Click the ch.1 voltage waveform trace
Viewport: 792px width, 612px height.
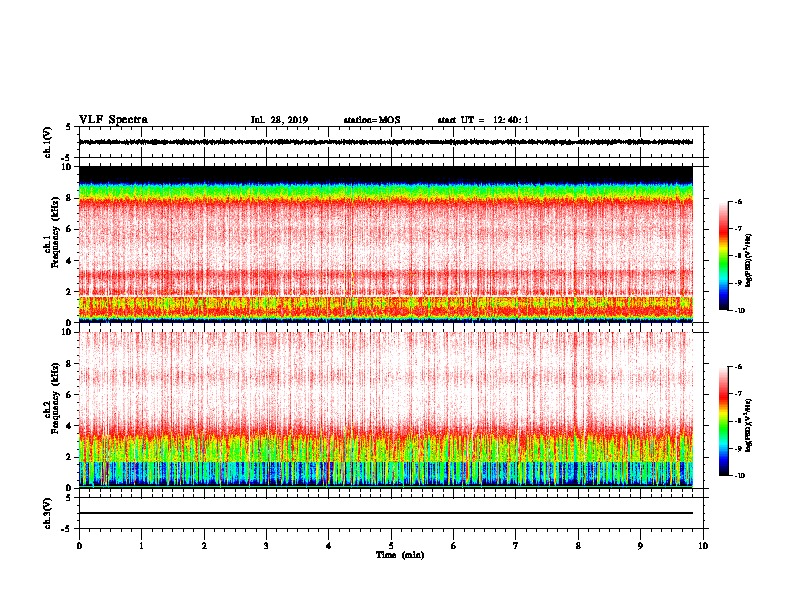pyautogui.click(x=385, y=142)
